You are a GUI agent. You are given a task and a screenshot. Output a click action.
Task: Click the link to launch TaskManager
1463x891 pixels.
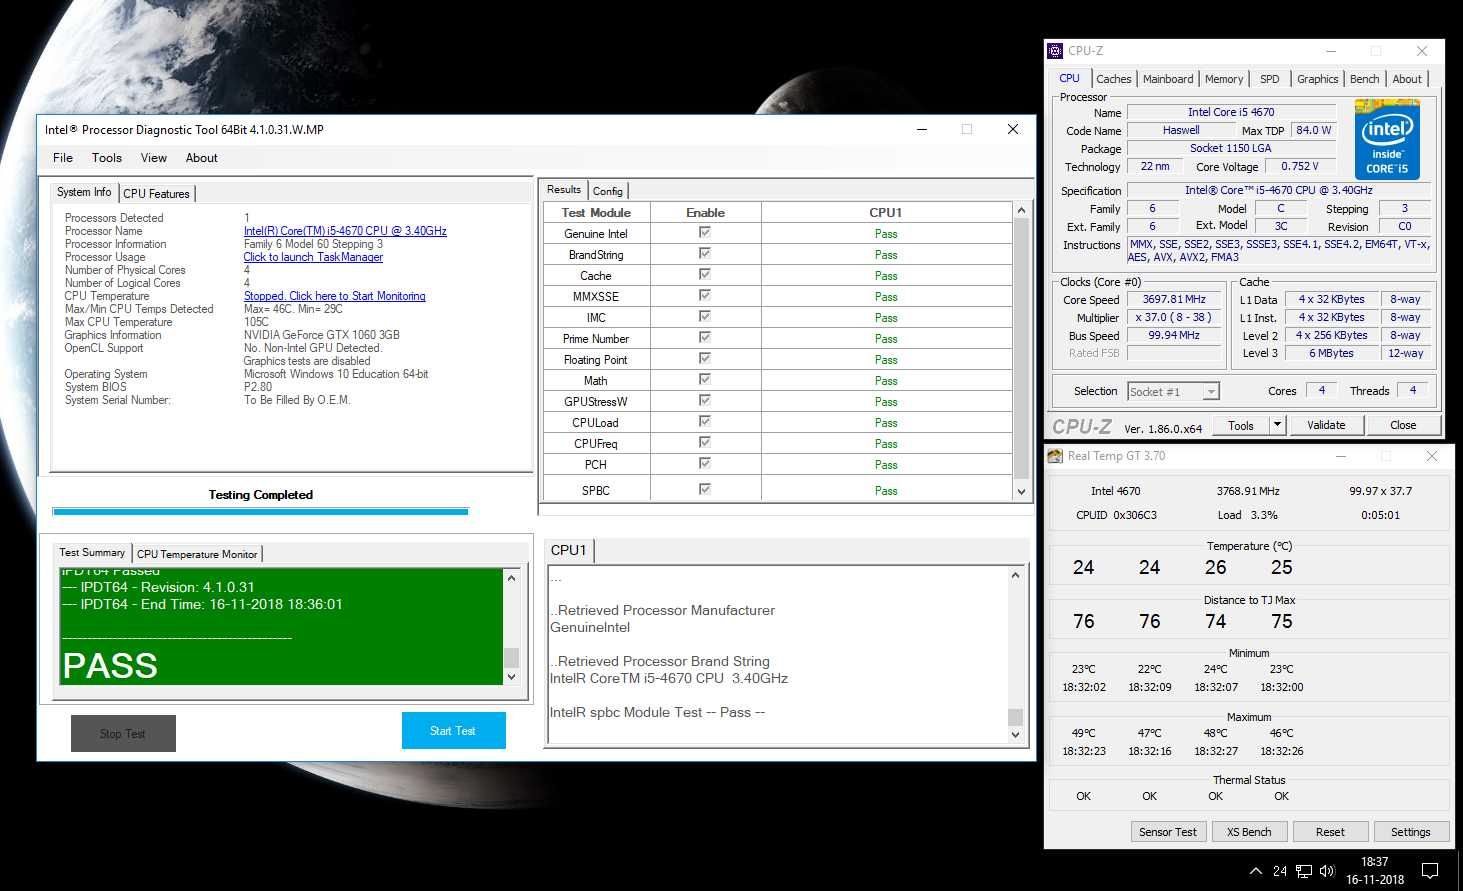[x=313, y=257]
